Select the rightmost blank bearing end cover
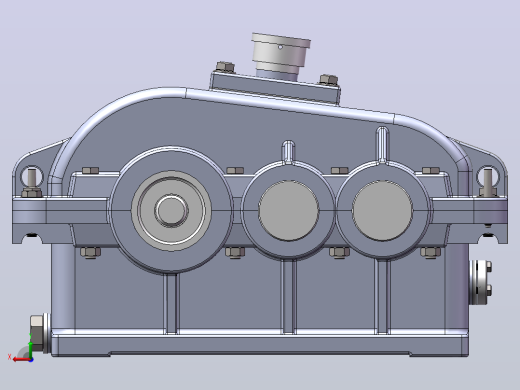This screenshot has width=520, height=390. (382, 210)
